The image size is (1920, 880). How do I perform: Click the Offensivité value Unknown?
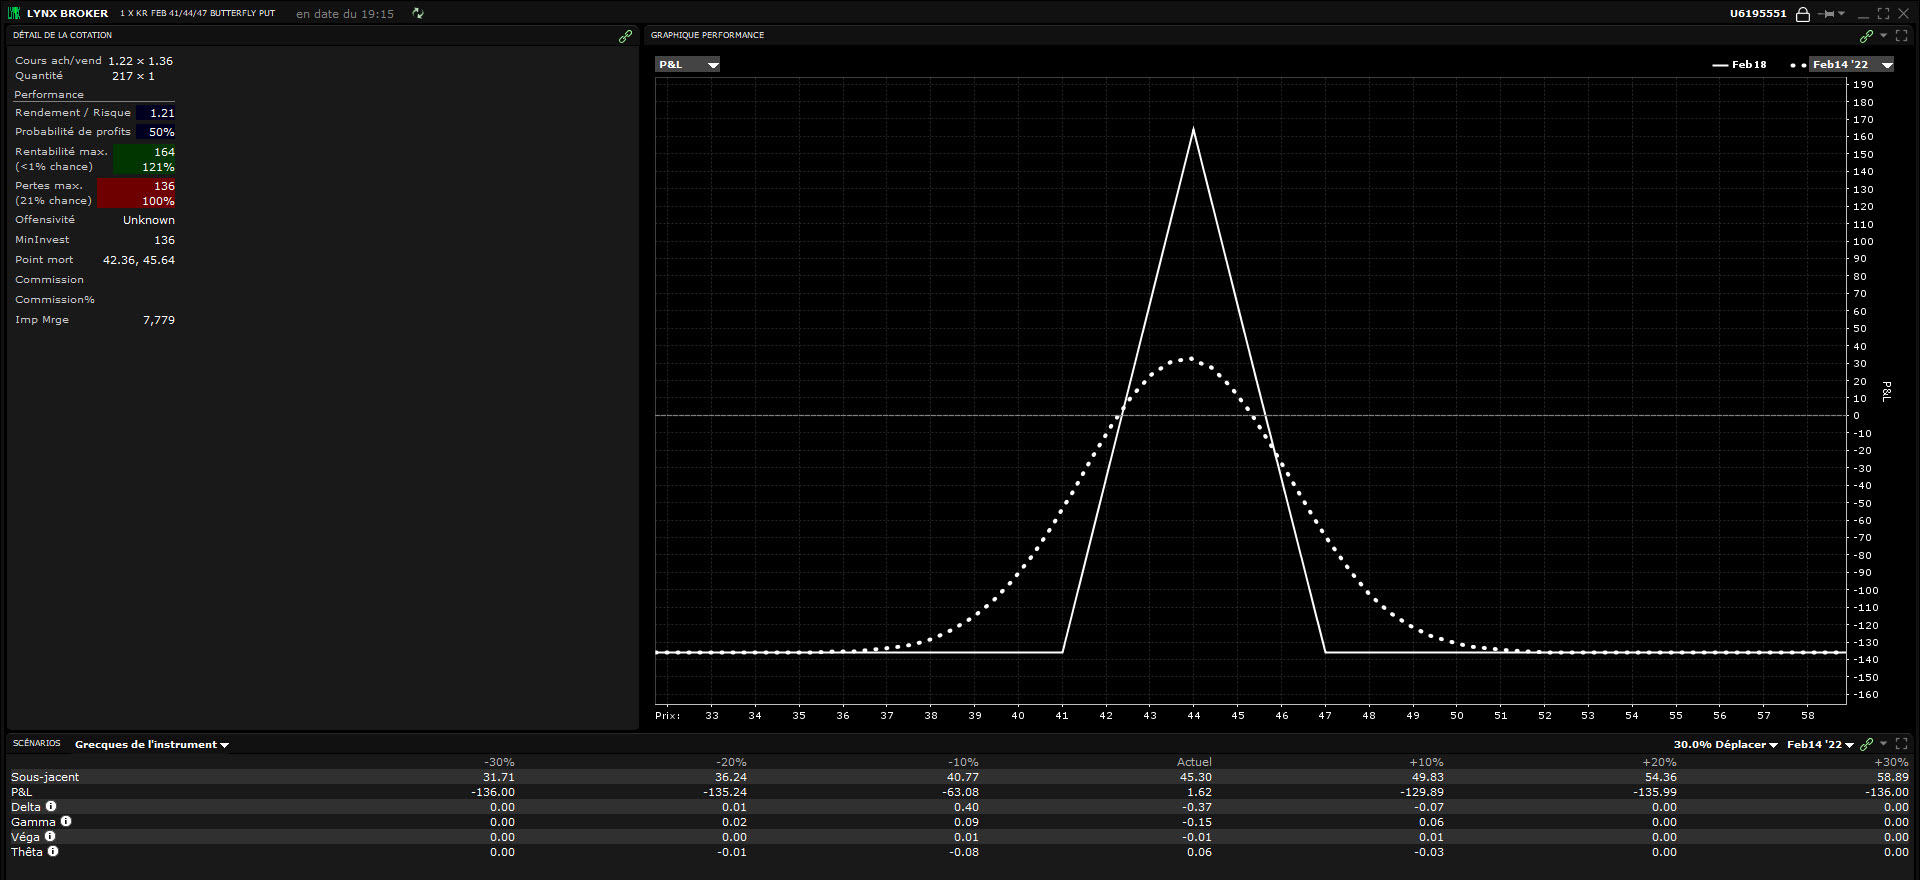coord(149,220)
